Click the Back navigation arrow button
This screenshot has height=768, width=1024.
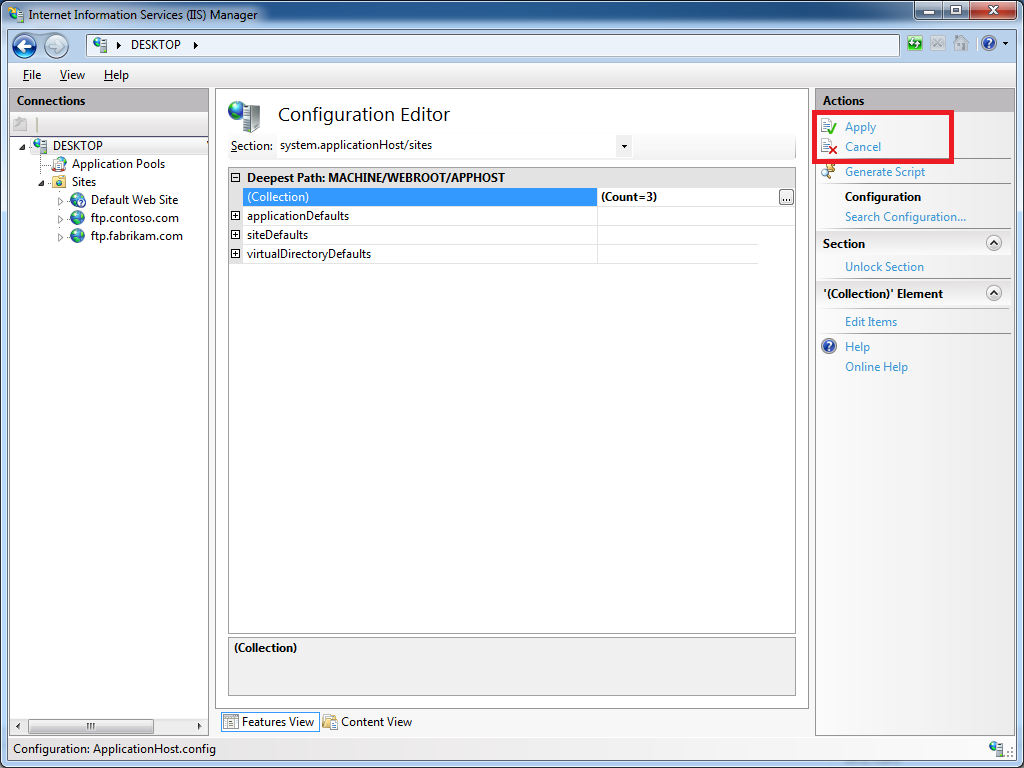tap(25, 46)
